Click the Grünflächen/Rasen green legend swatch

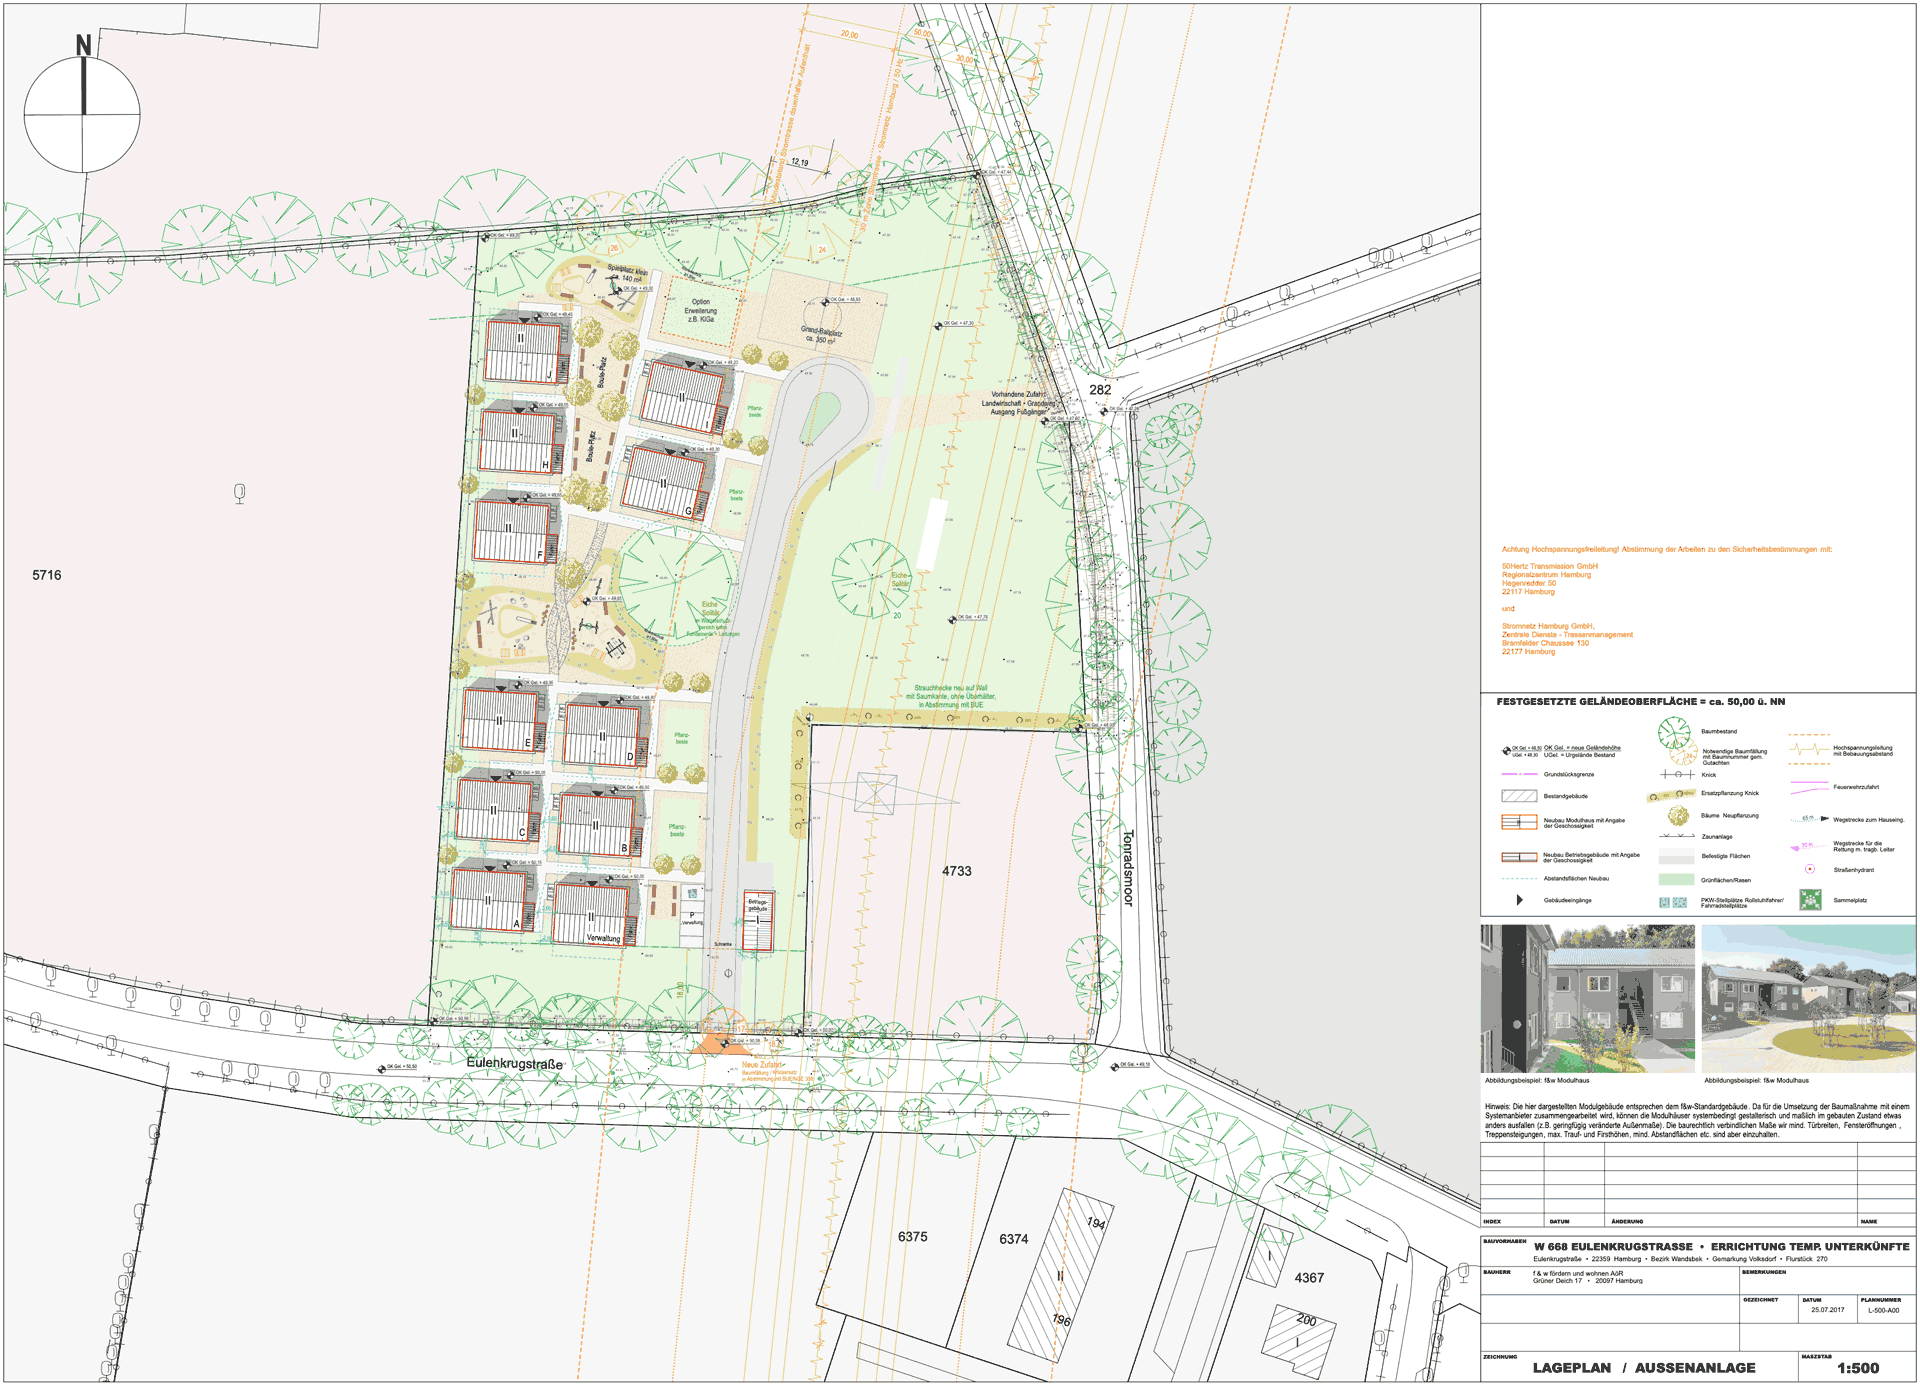1676,880
